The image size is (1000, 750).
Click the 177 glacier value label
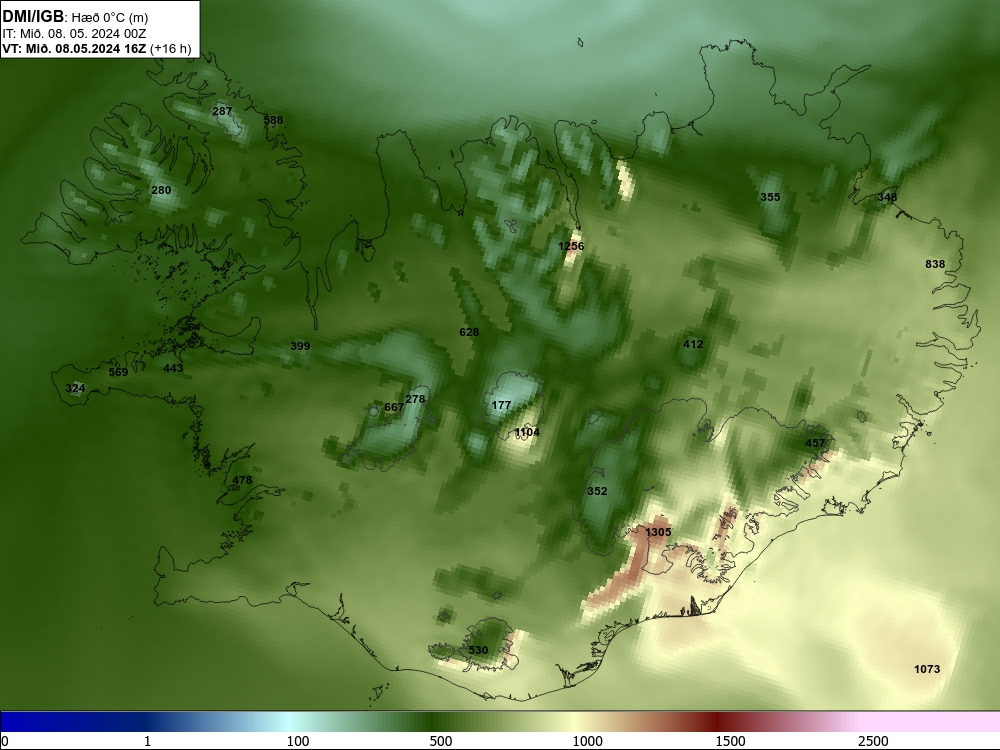pyautogui.click(x=501, y=405)
